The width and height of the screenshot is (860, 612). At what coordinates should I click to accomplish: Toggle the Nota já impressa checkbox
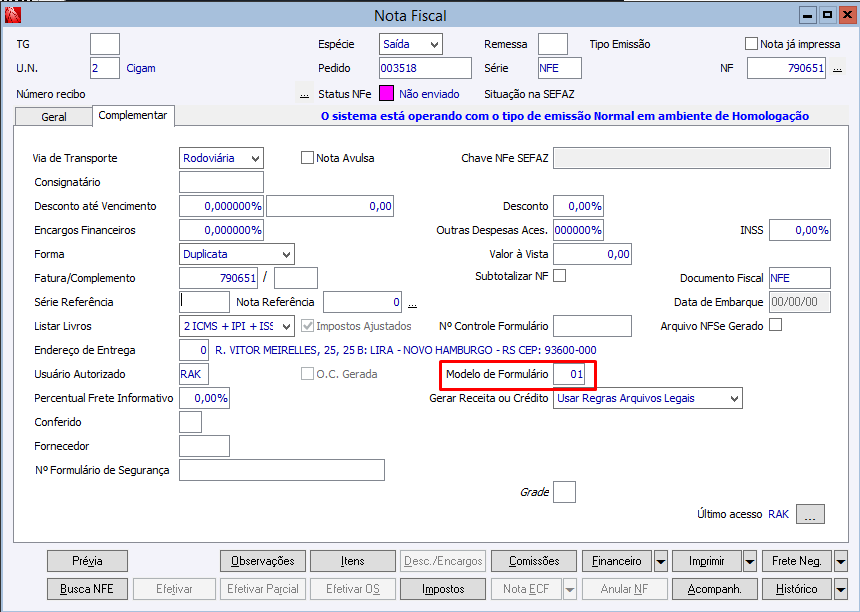point(751,44)
